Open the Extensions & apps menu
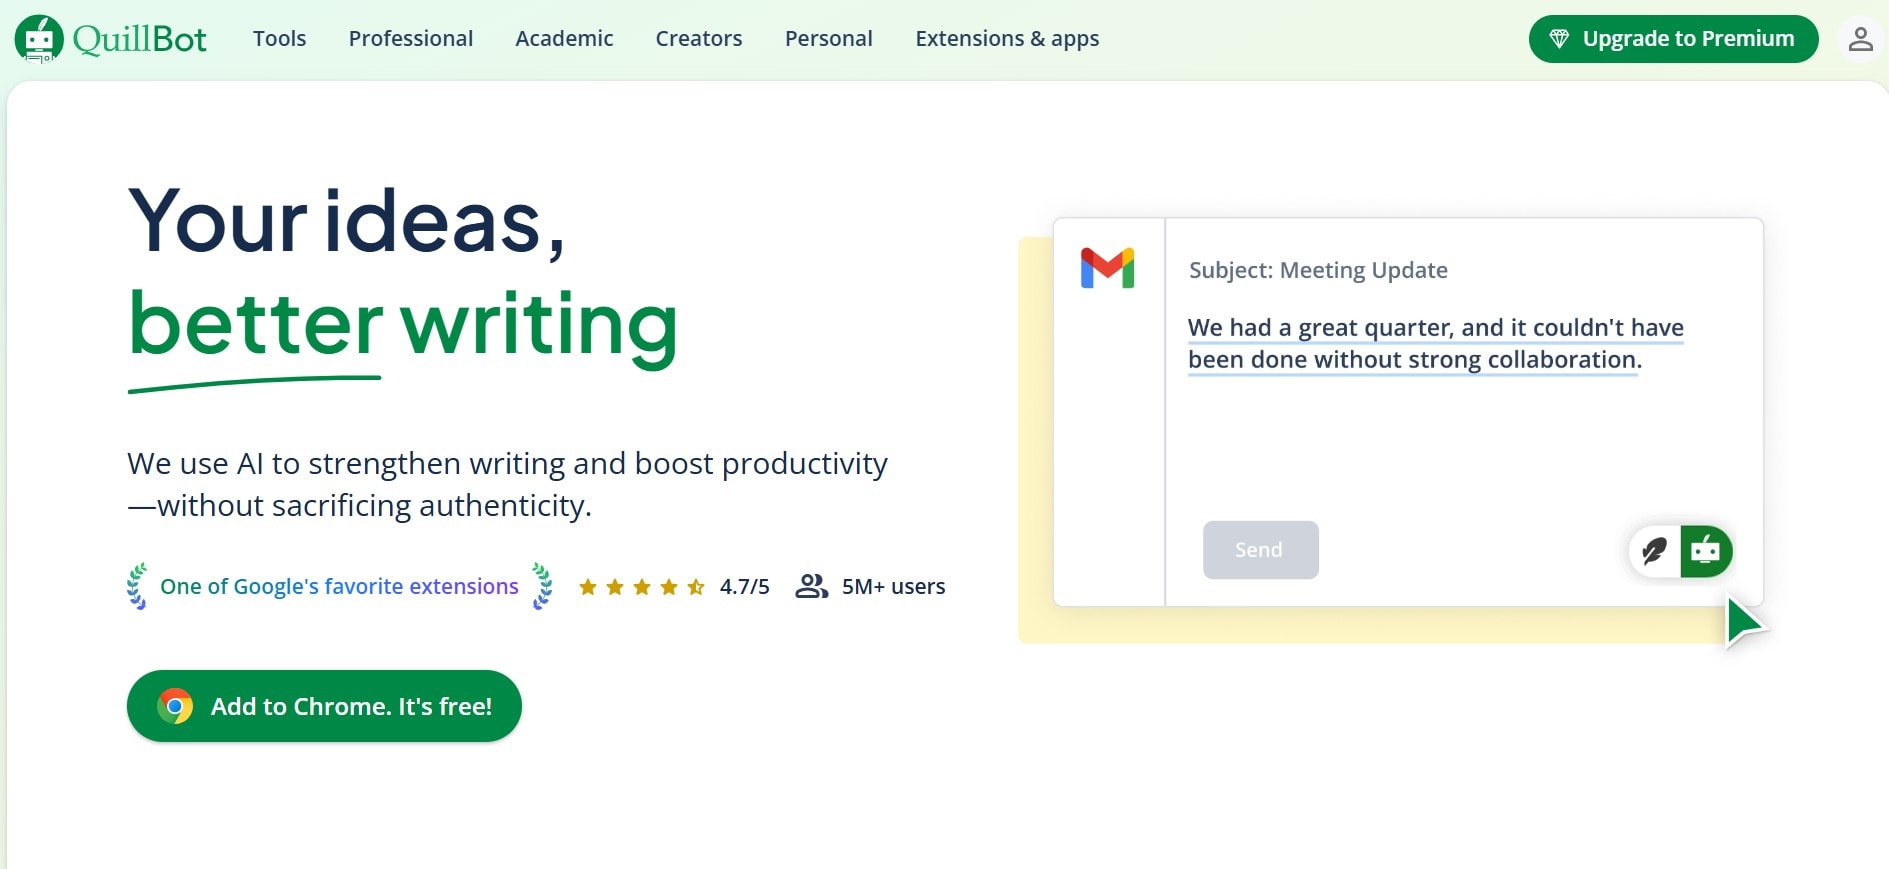Screen dimensions: 1889x869 coord(1007,39)
